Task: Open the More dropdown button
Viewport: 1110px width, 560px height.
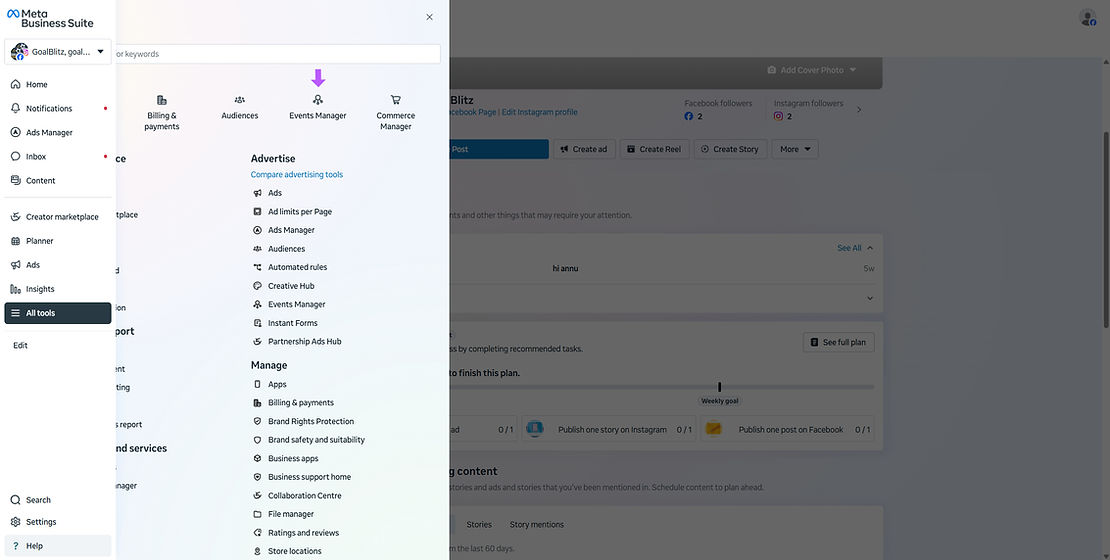Action: tap(795, 149)
